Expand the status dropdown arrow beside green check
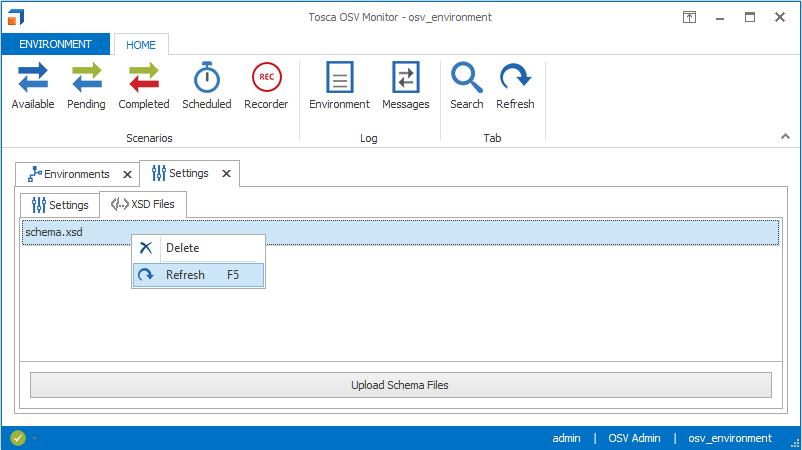The image size is (802, 450). [x=33, y=438]
